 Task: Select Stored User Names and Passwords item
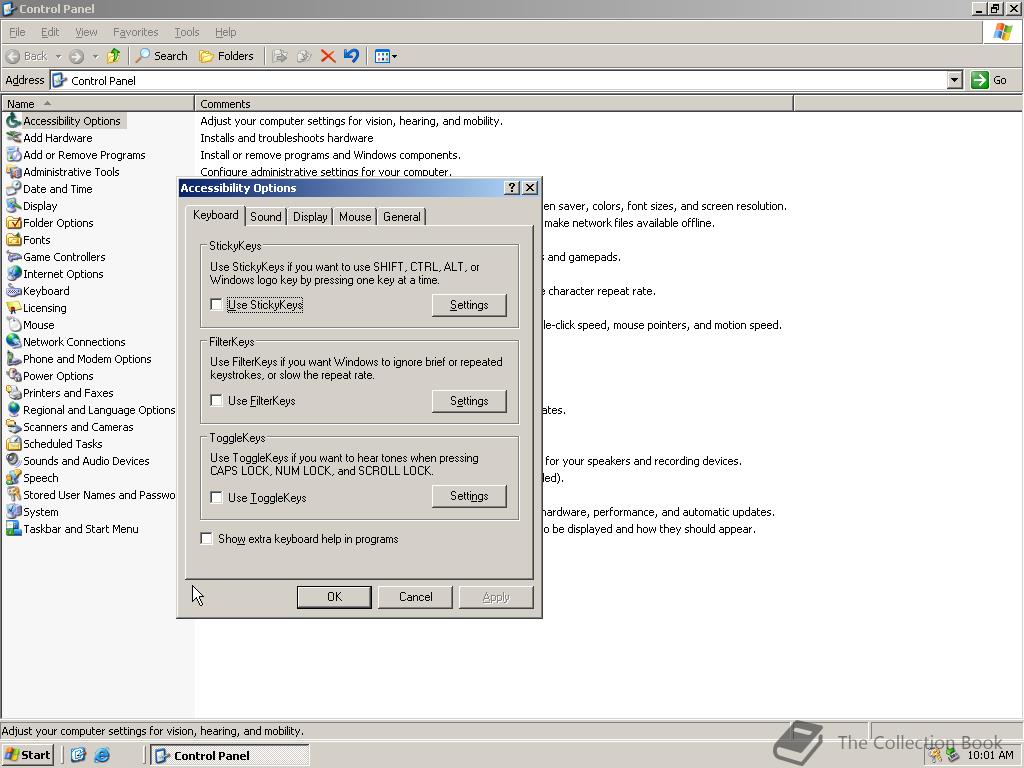pos(90,494)
